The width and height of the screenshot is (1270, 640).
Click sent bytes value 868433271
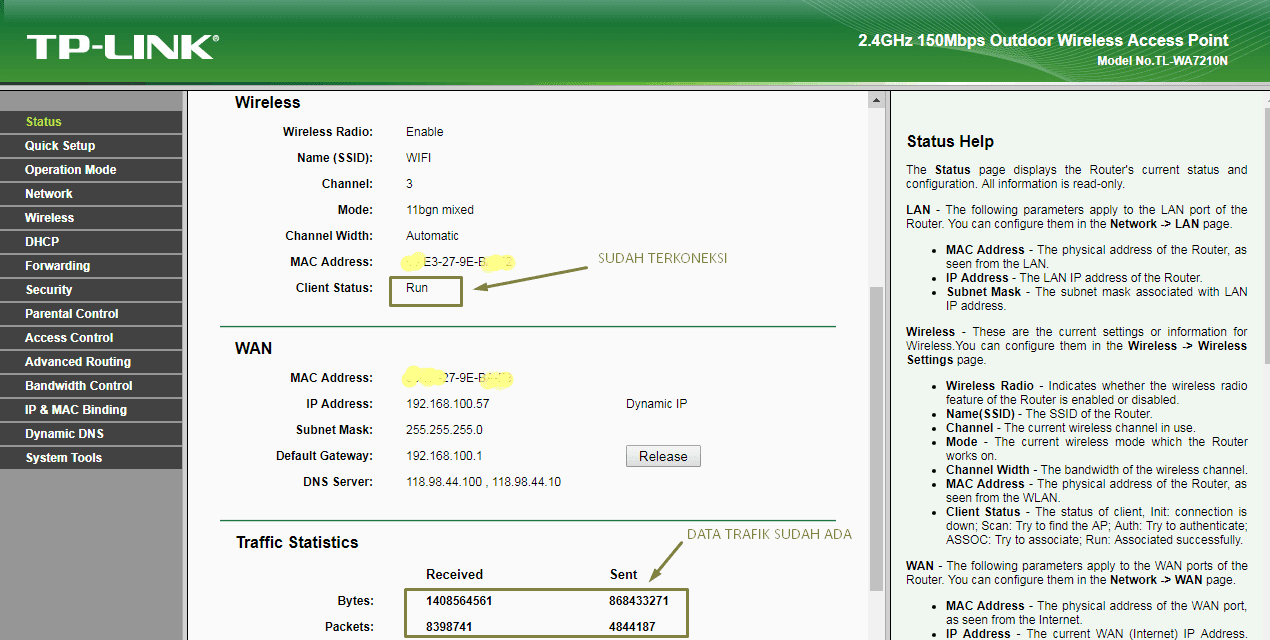point(638,601)
